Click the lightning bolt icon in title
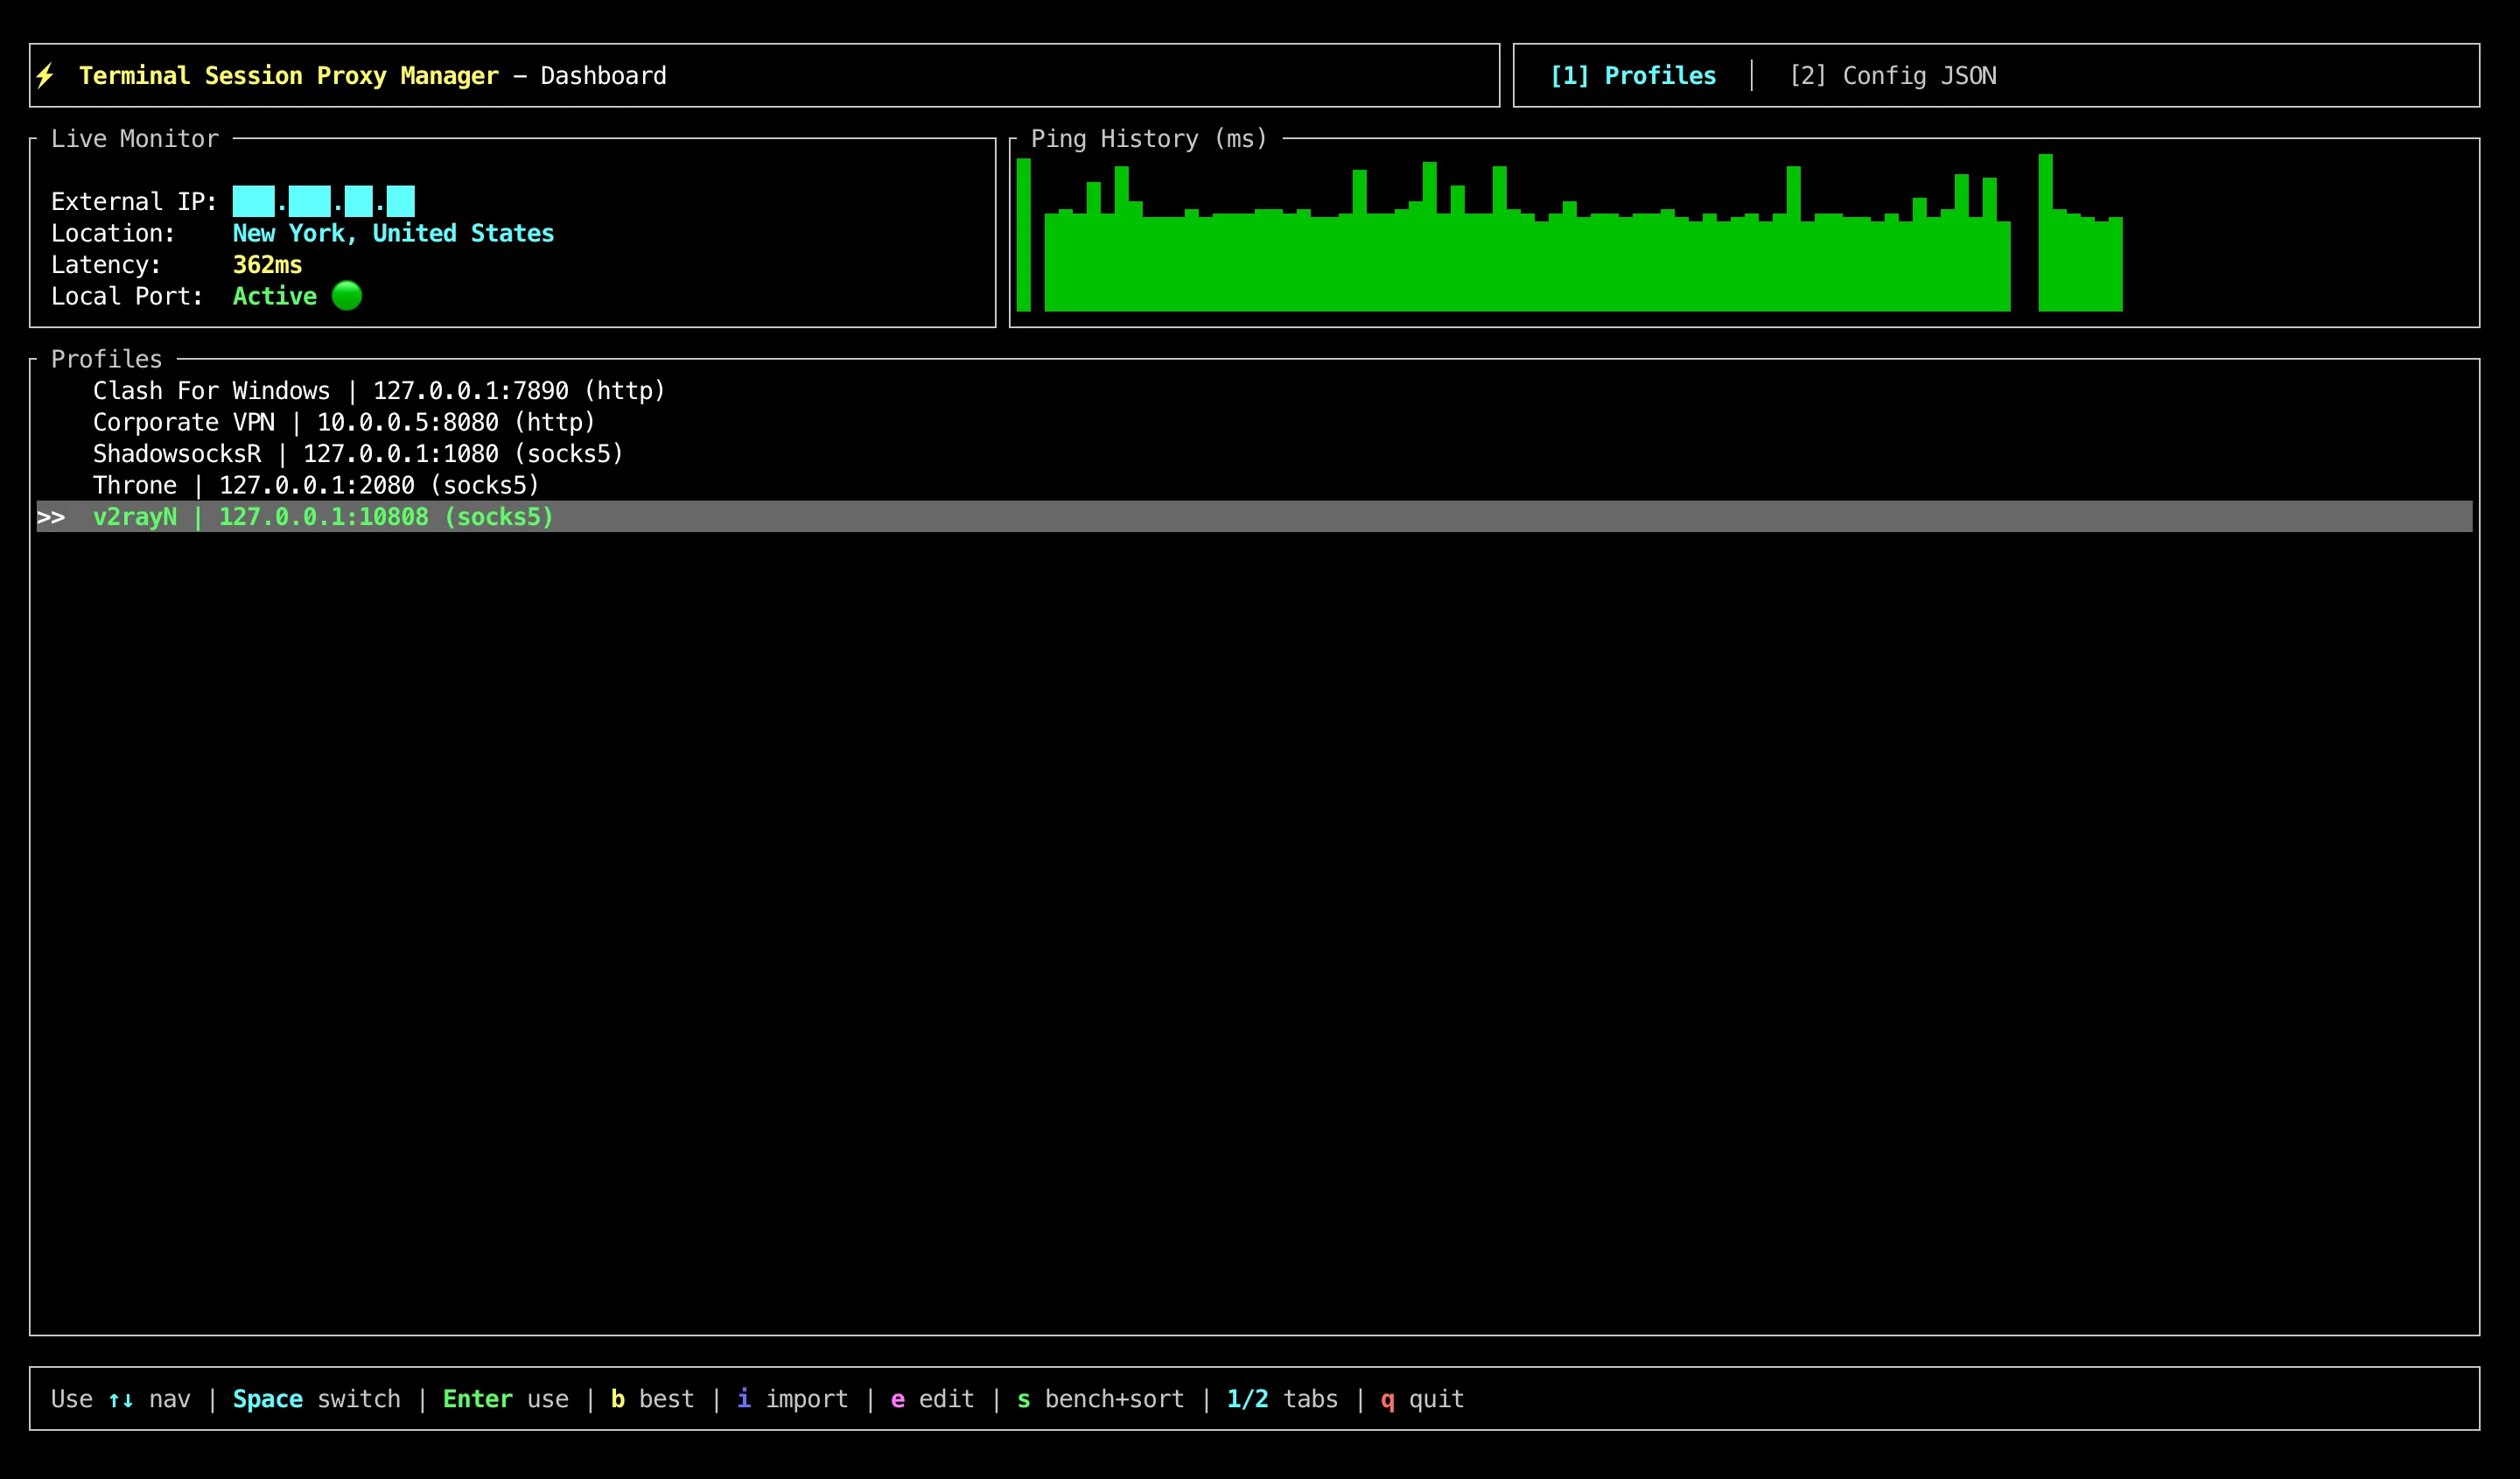This screenshot has height=1479, width=2520. pyautogui.click(x=45, y=76)
